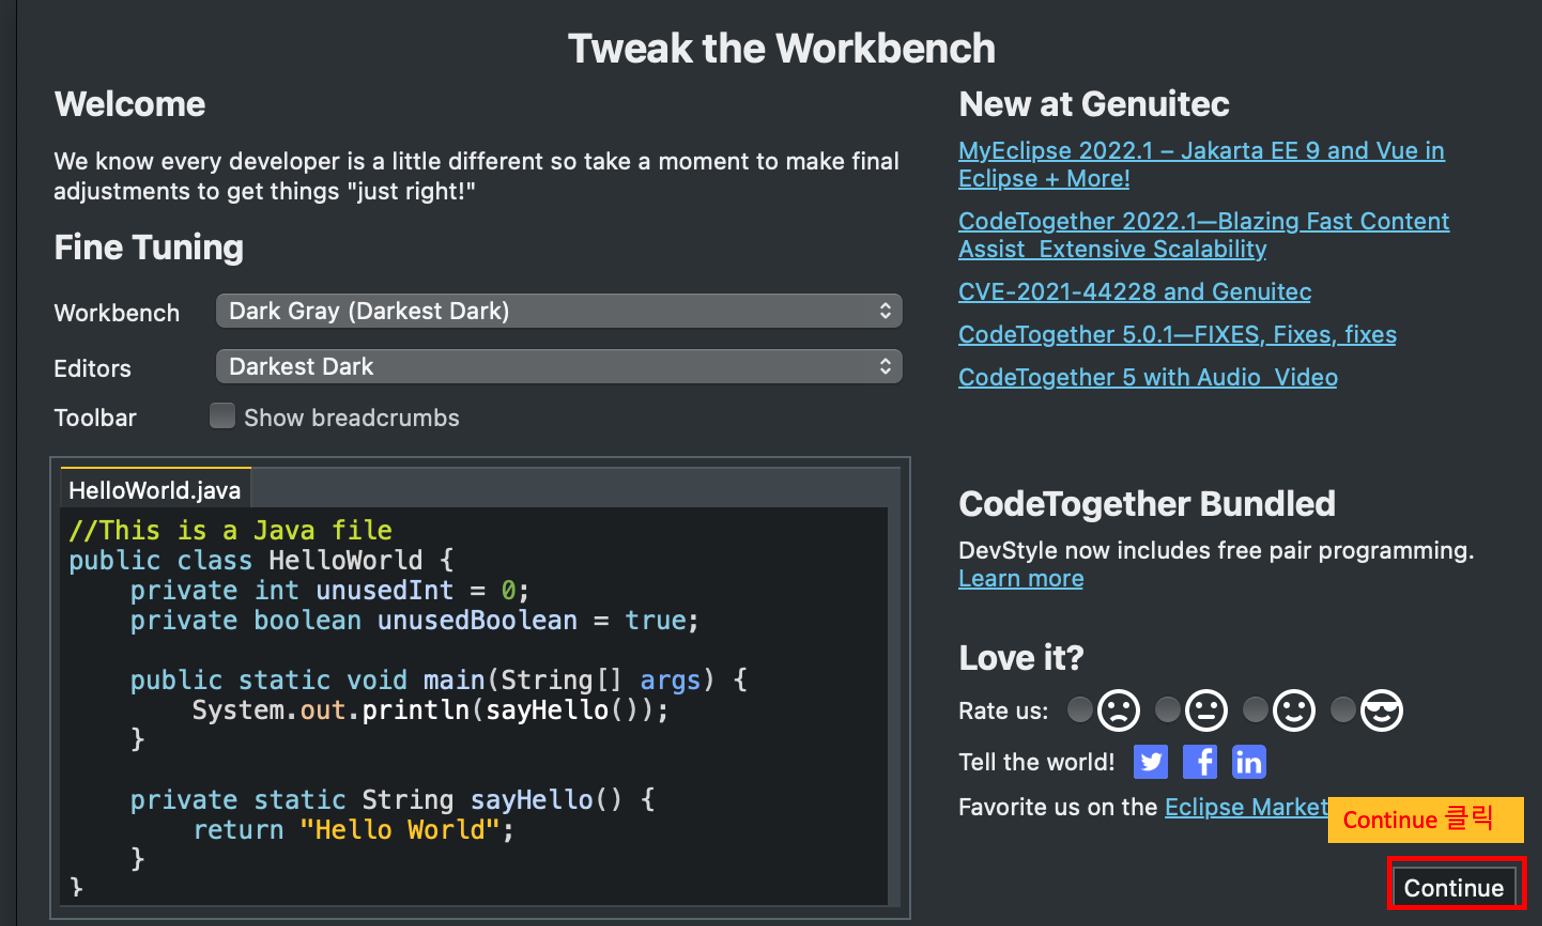
Task: Click 'private boolean unusedBoolean = true;' line
Action: point(414,620)
